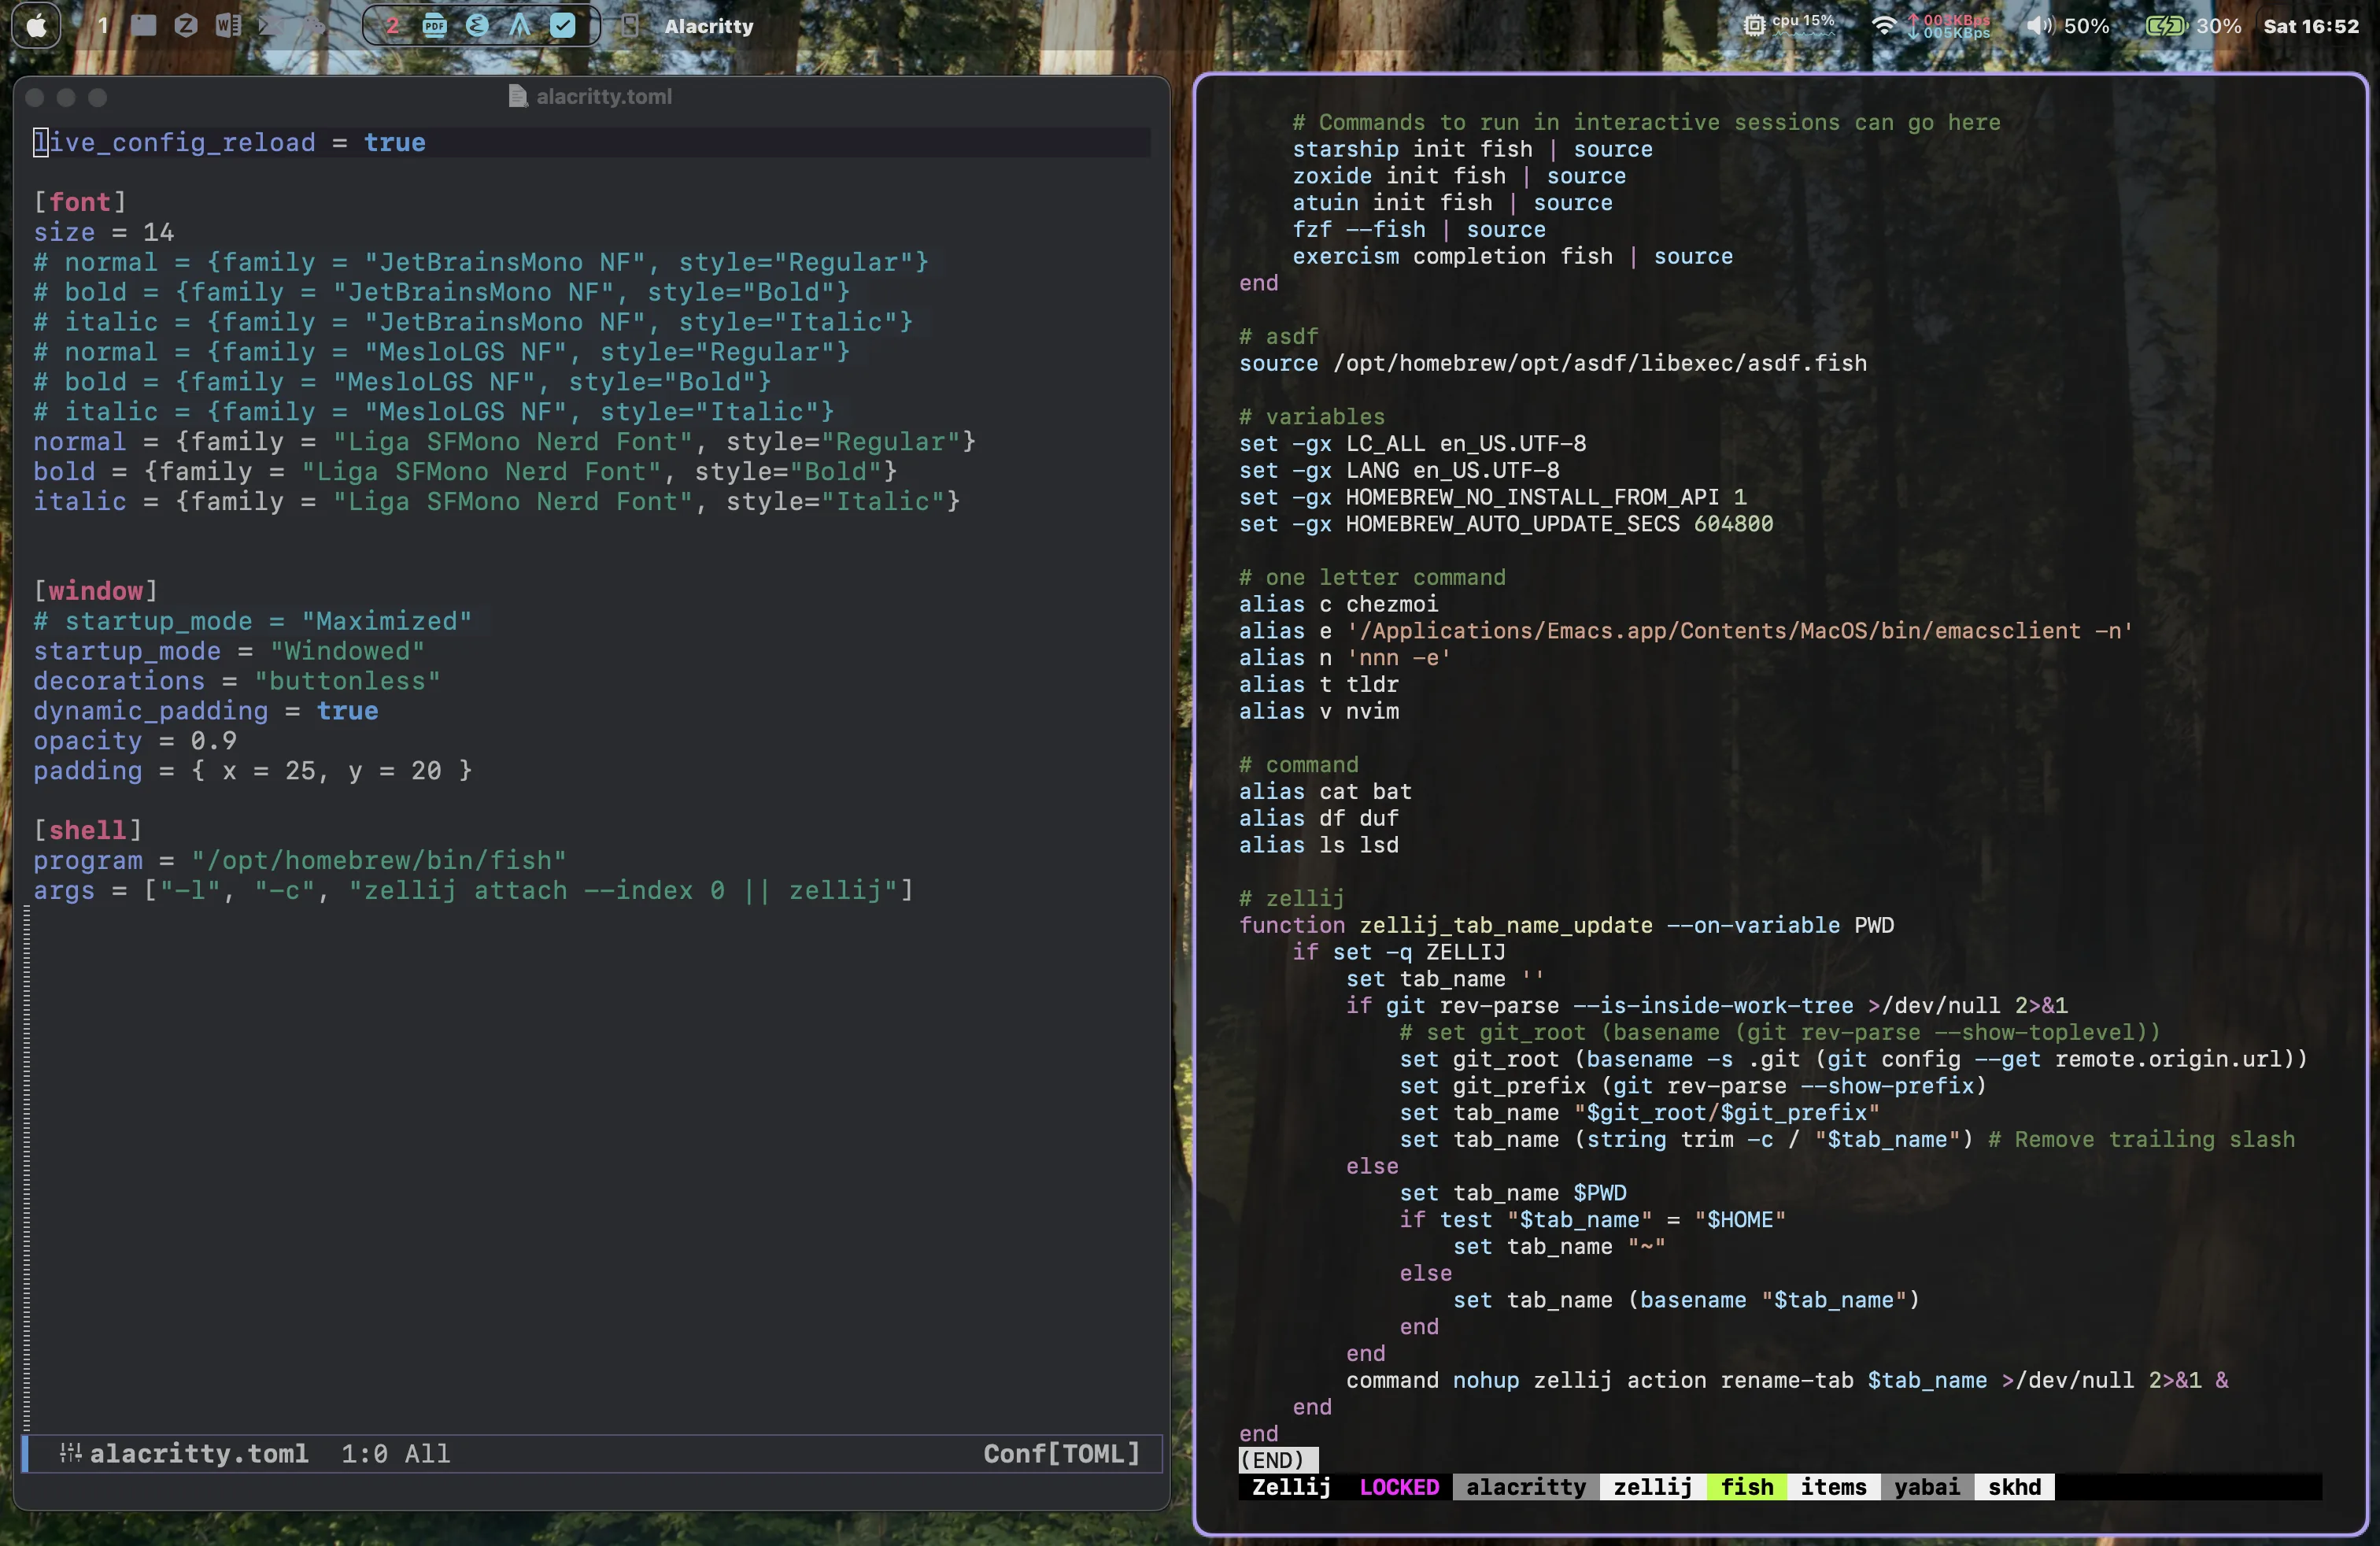Screen dimensions: 2380x1546
Task: Click the Alacritty icon in space 2
Action: [520, 25]
